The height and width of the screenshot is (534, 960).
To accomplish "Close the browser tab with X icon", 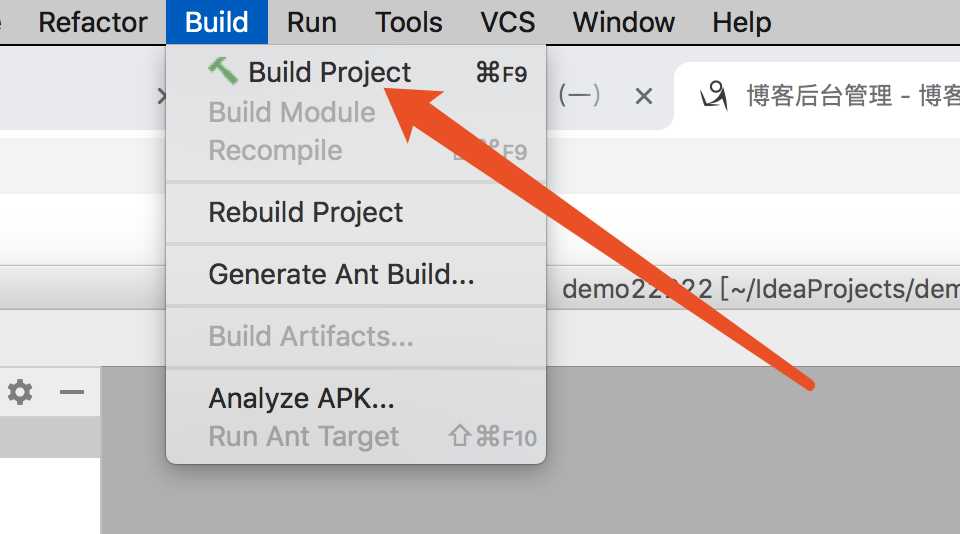I will tap(643, 96).
